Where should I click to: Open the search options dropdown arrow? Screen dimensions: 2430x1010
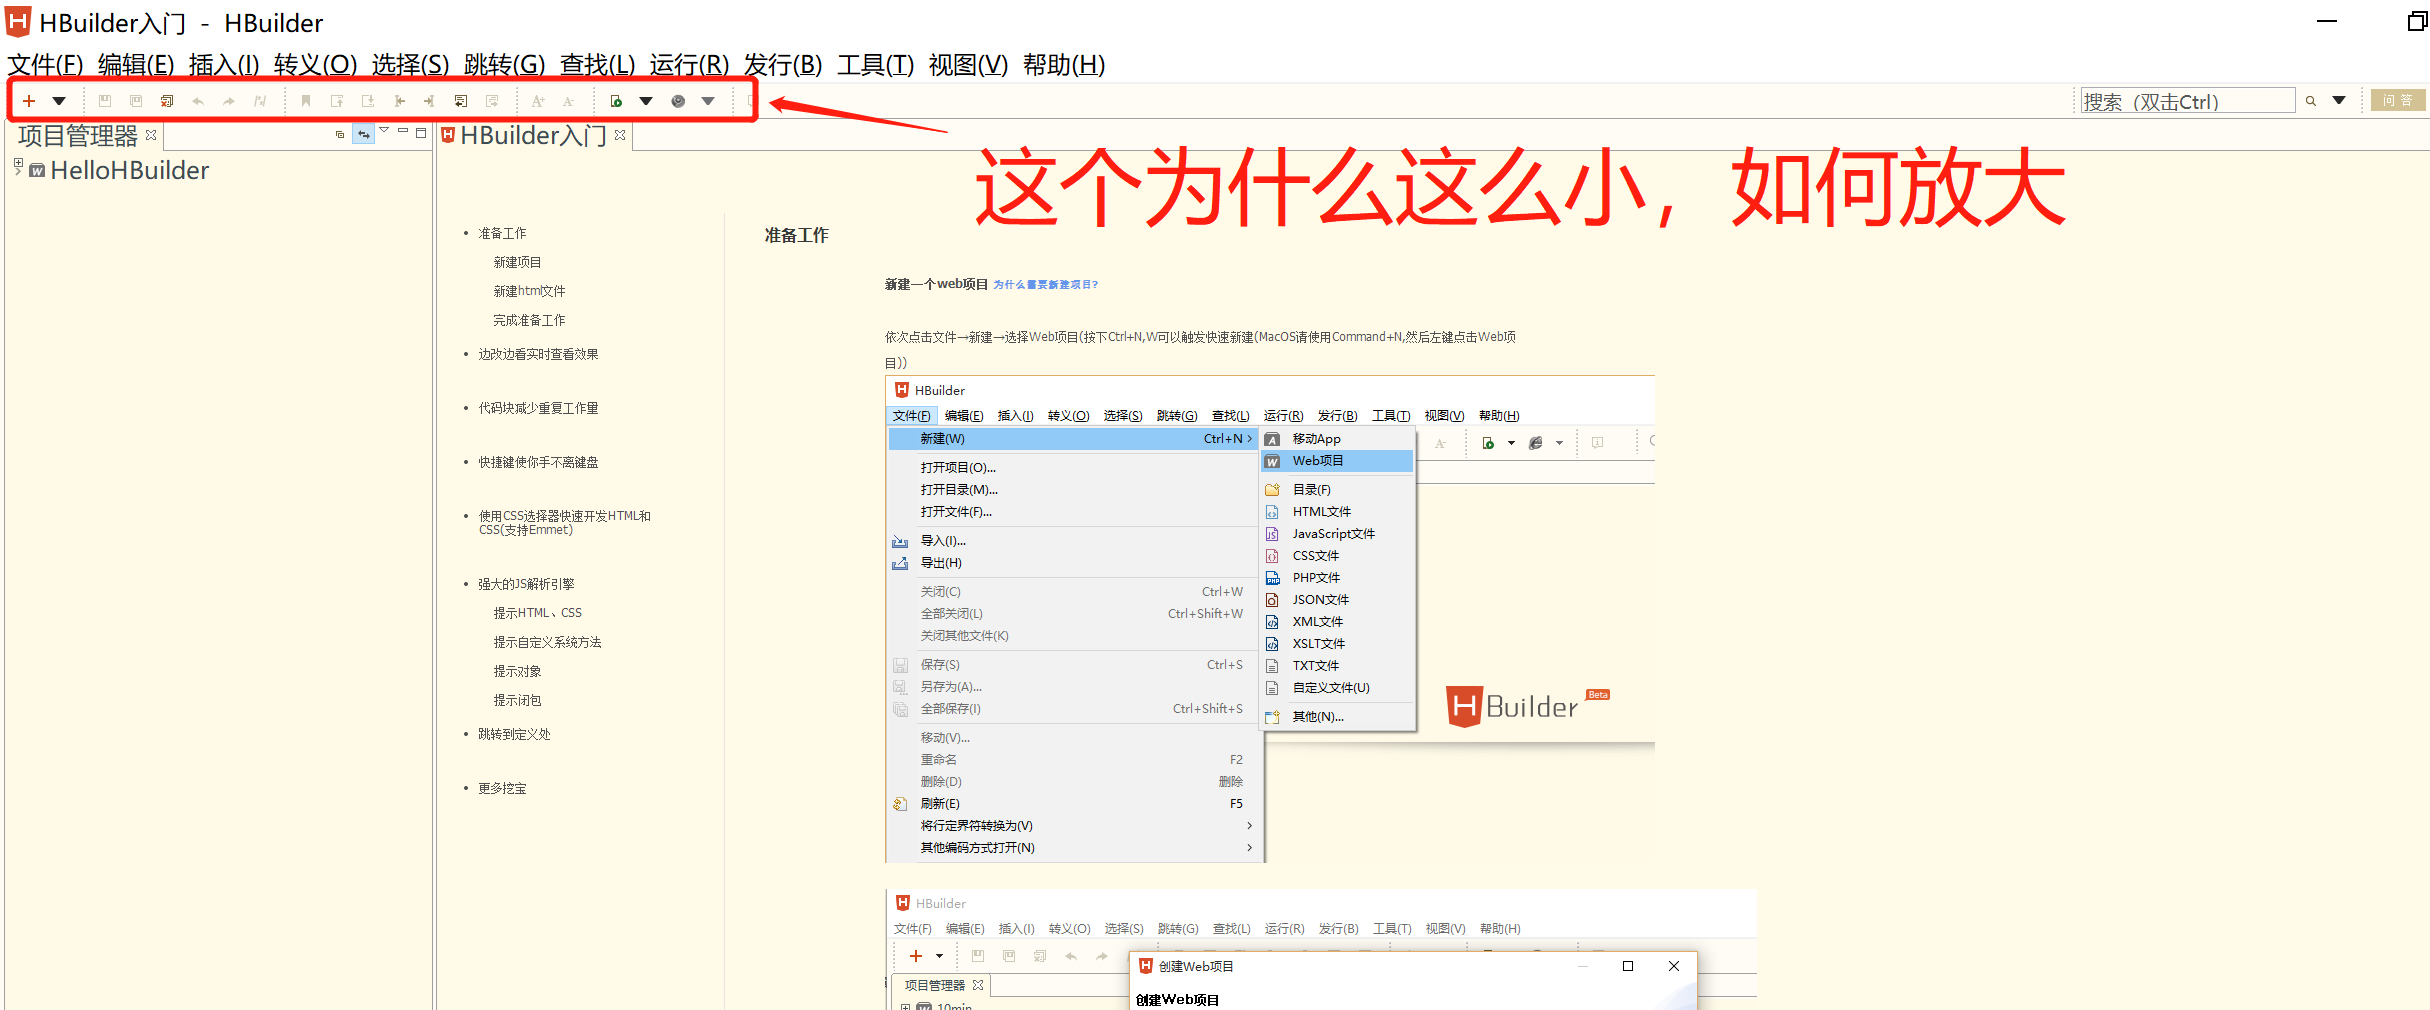coord(2339,100)
